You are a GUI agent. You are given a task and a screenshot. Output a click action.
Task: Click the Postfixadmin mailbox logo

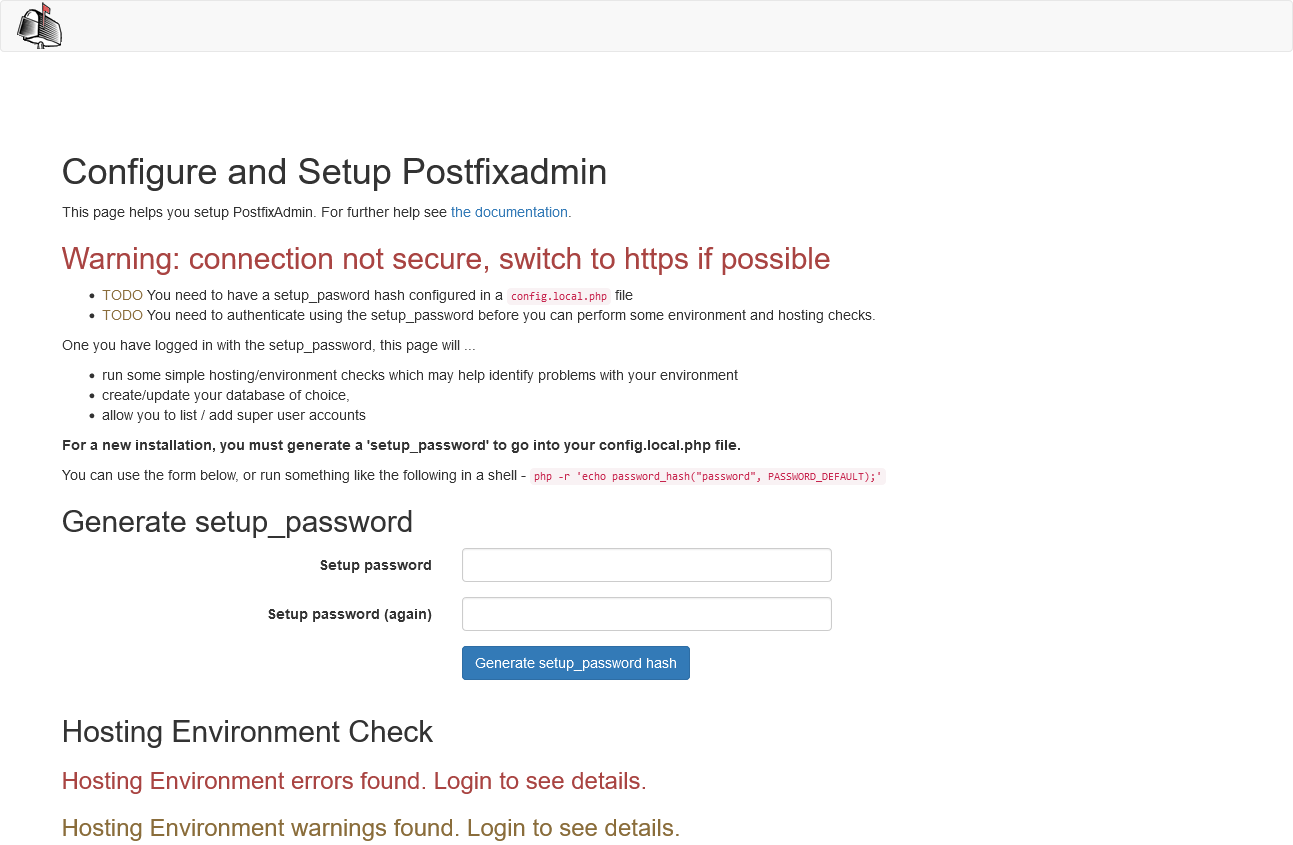click(x=40, y=26)
